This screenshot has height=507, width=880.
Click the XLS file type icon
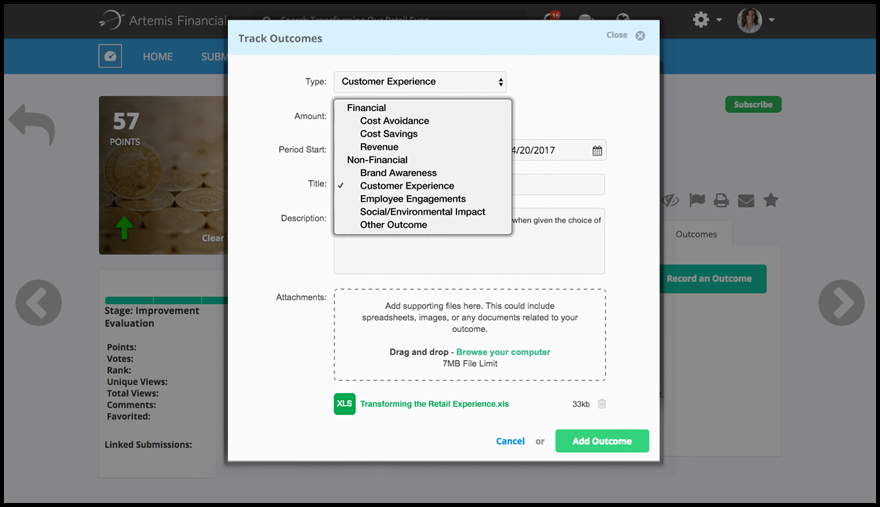pyautogui.click(x=345, y=404)
